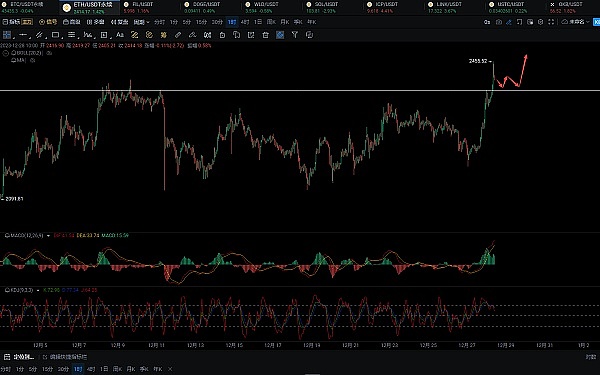Click the trash delete drawings icon
Viewport: 600px width, 375px height.
(x=266, y=35)
